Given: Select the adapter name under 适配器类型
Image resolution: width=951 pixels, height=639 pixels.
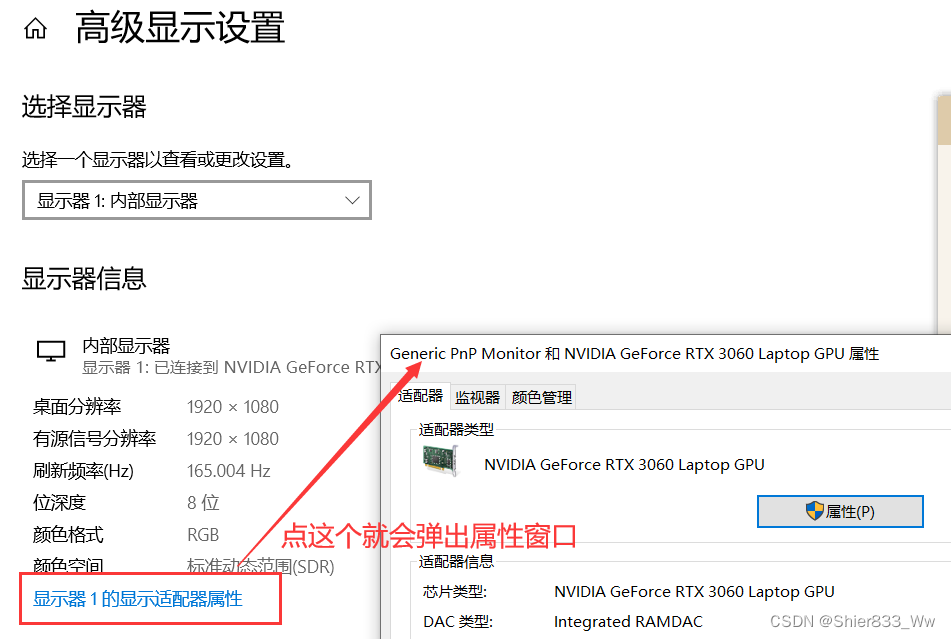Looking at the screenshot, I should click(x=624, y=464).
